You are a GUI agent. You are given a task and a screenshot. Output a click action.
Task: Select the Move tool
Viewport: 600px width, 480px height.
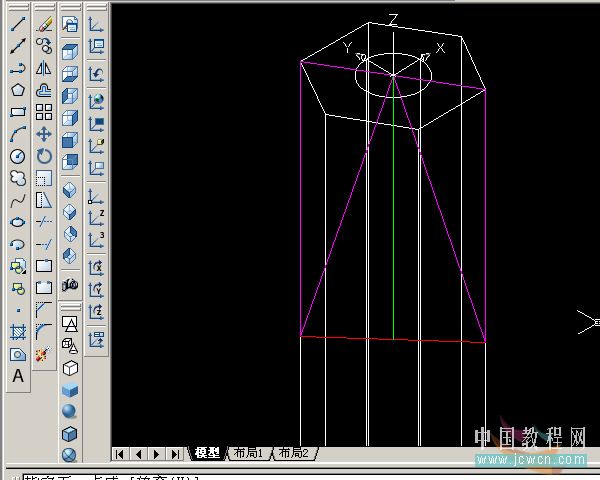(44, 134)
